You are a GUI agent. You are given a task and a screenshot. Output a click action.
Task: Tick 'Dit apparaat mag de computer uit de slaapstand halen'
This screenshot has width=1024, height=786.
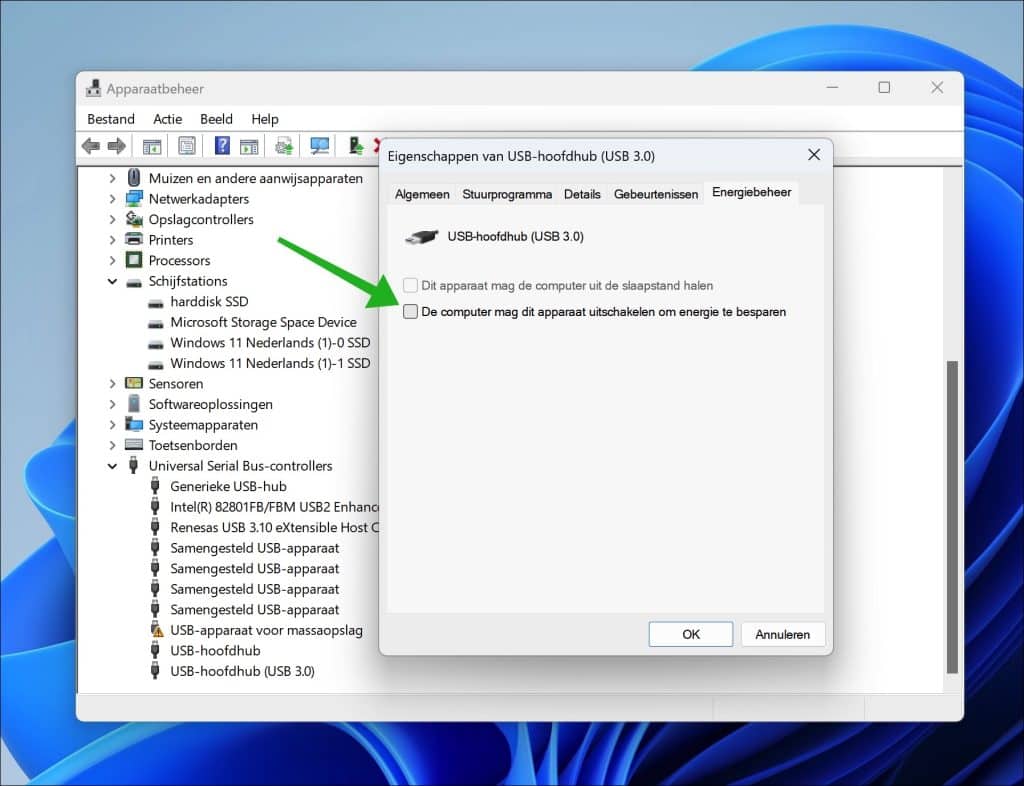point(410,285)
